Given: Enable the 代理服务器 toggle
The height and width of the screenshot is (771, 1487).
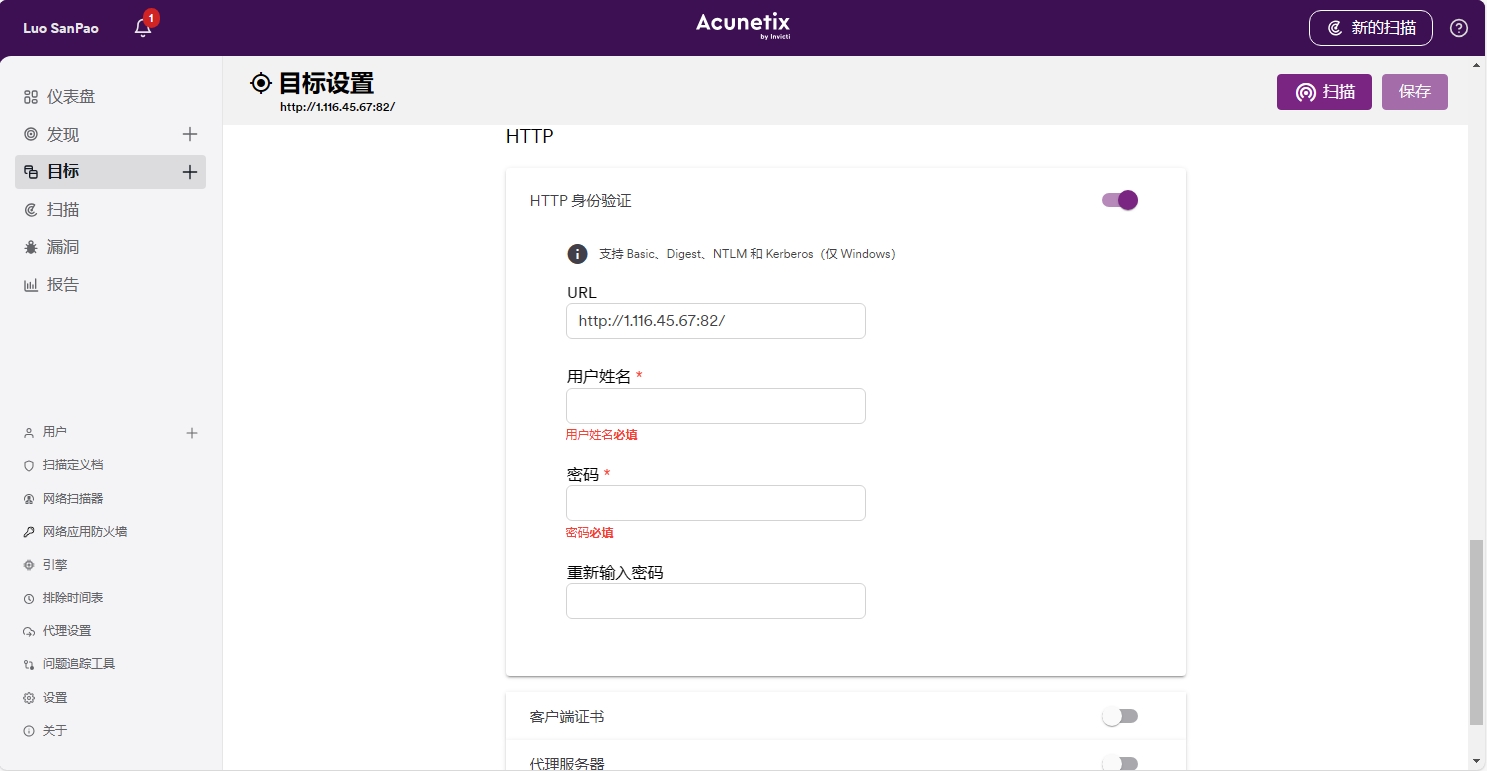Looking at the screenshot, I should 1120,763.
